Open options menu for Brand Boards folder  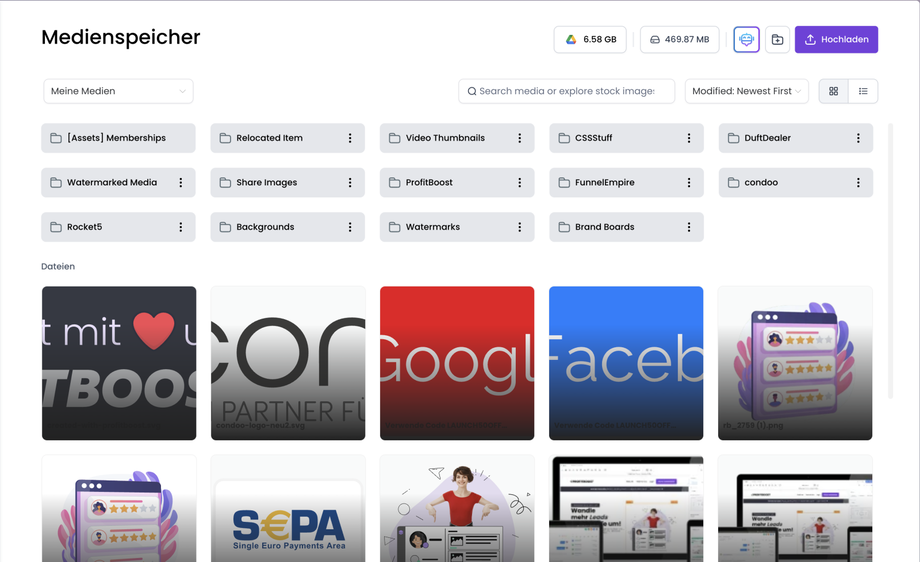pos(689,227)
